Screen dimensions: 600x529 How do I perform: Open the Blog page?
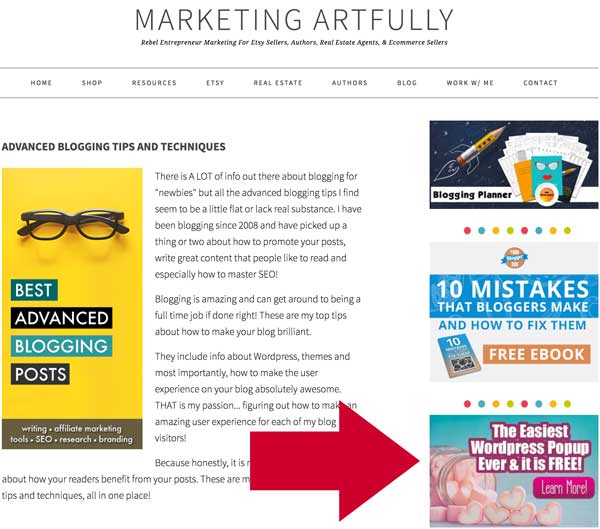pos(407,83)
